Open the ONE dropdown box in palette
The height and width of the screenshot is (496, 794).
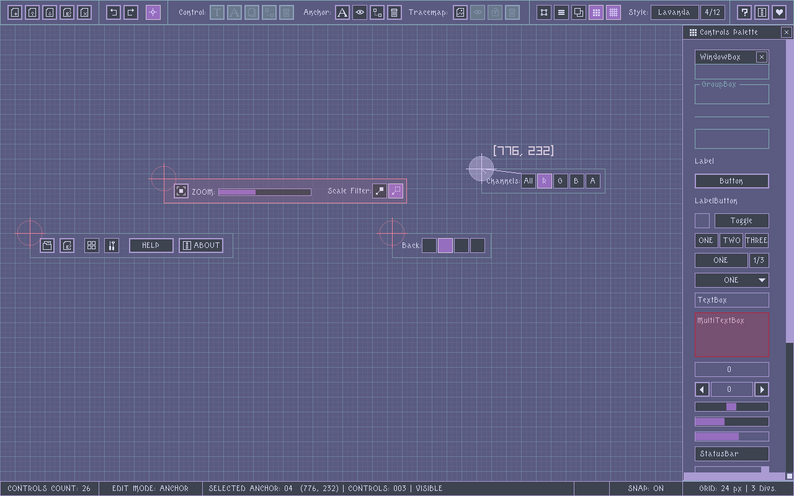pos(732,280)
